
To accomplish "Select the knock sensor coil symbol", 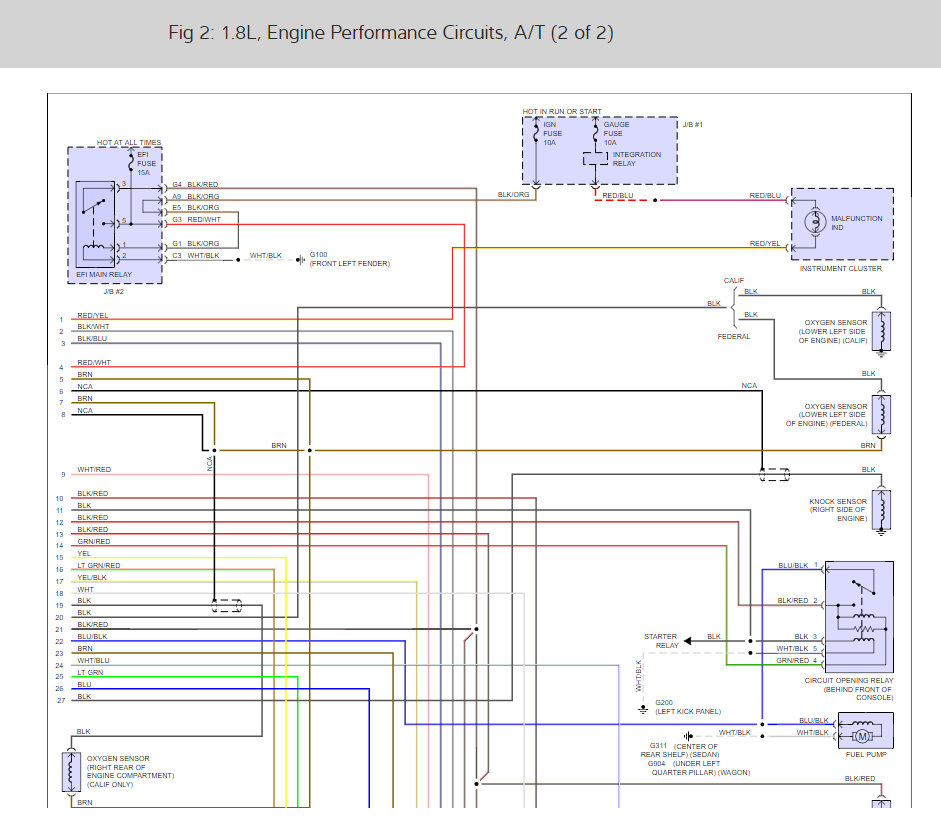I will [881, 510].
